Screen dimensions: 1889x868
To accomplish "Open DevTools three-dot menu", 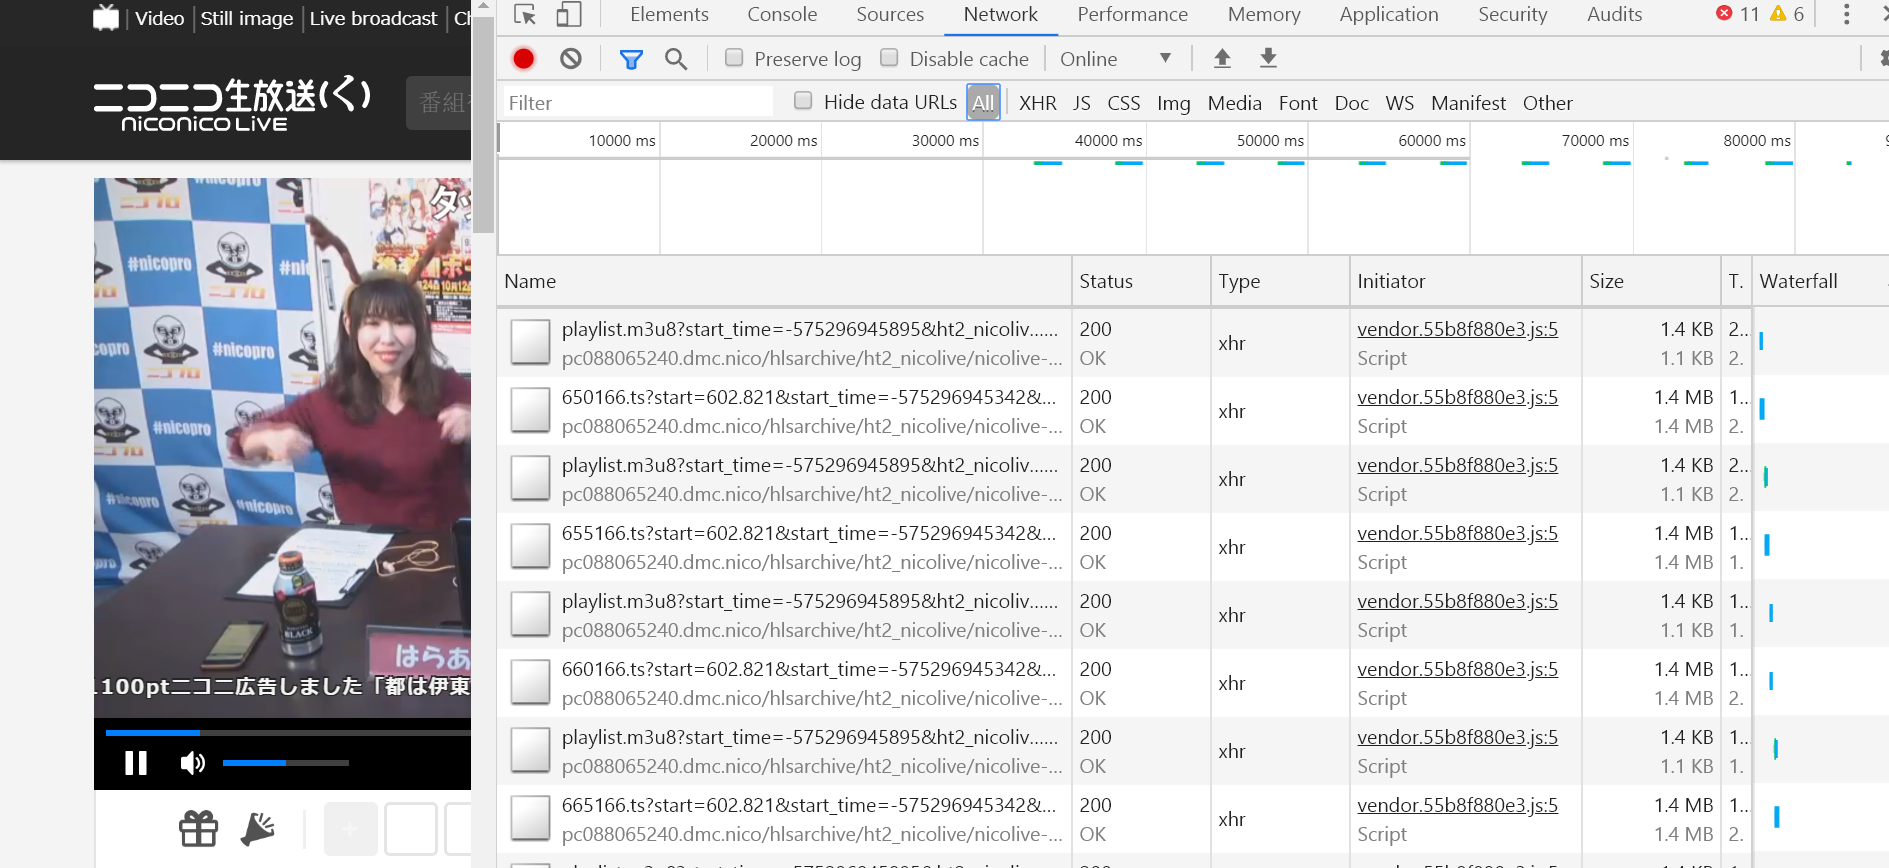I will click(x=1846, y=14).
